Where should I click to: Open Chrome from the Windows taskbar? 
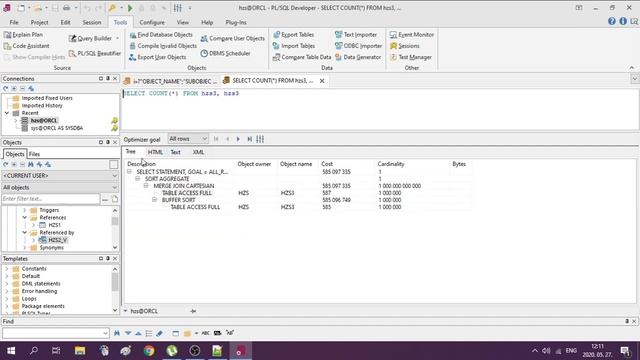149,351
